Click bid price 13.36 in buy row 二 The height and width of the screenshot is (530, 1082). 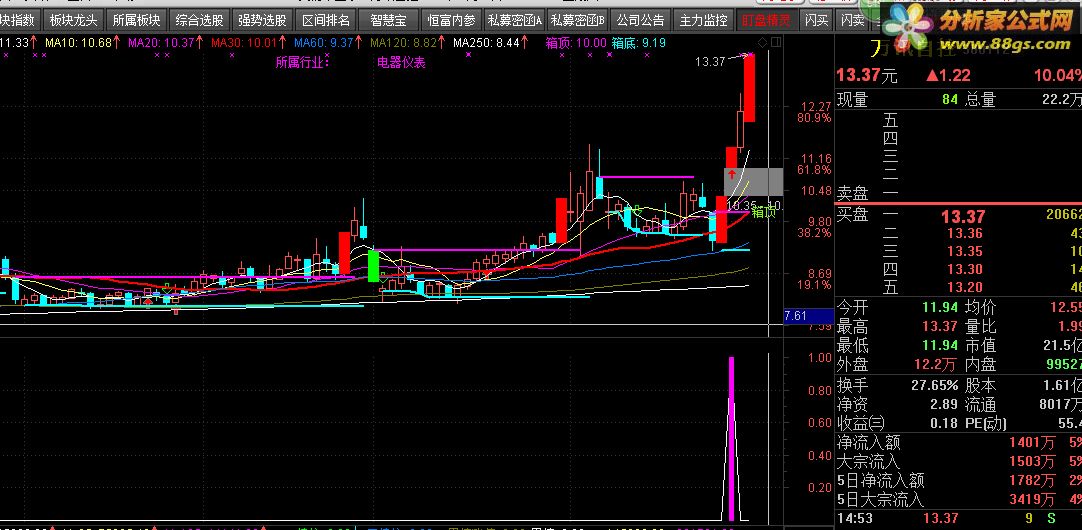(x=965, y=233)
